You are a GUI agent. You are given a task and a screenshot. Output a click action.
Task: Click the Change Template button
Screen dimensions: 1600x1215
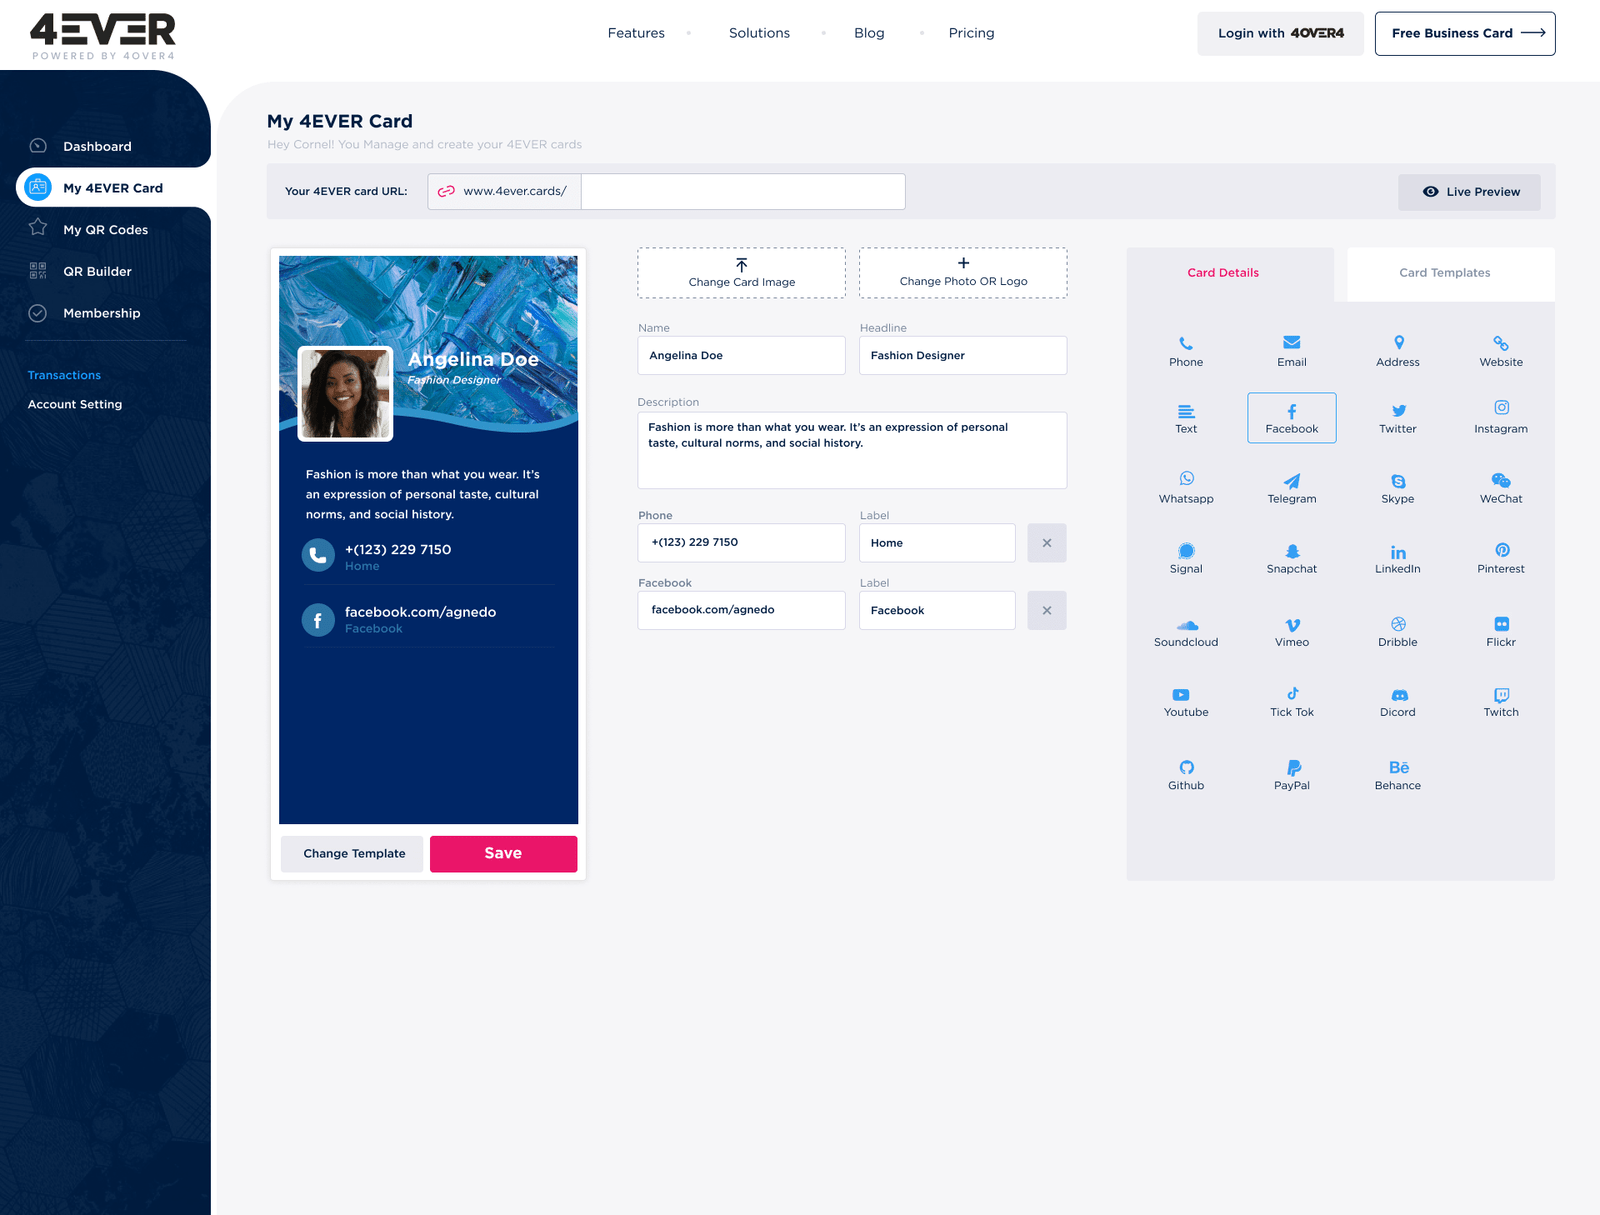click(354, 854)
